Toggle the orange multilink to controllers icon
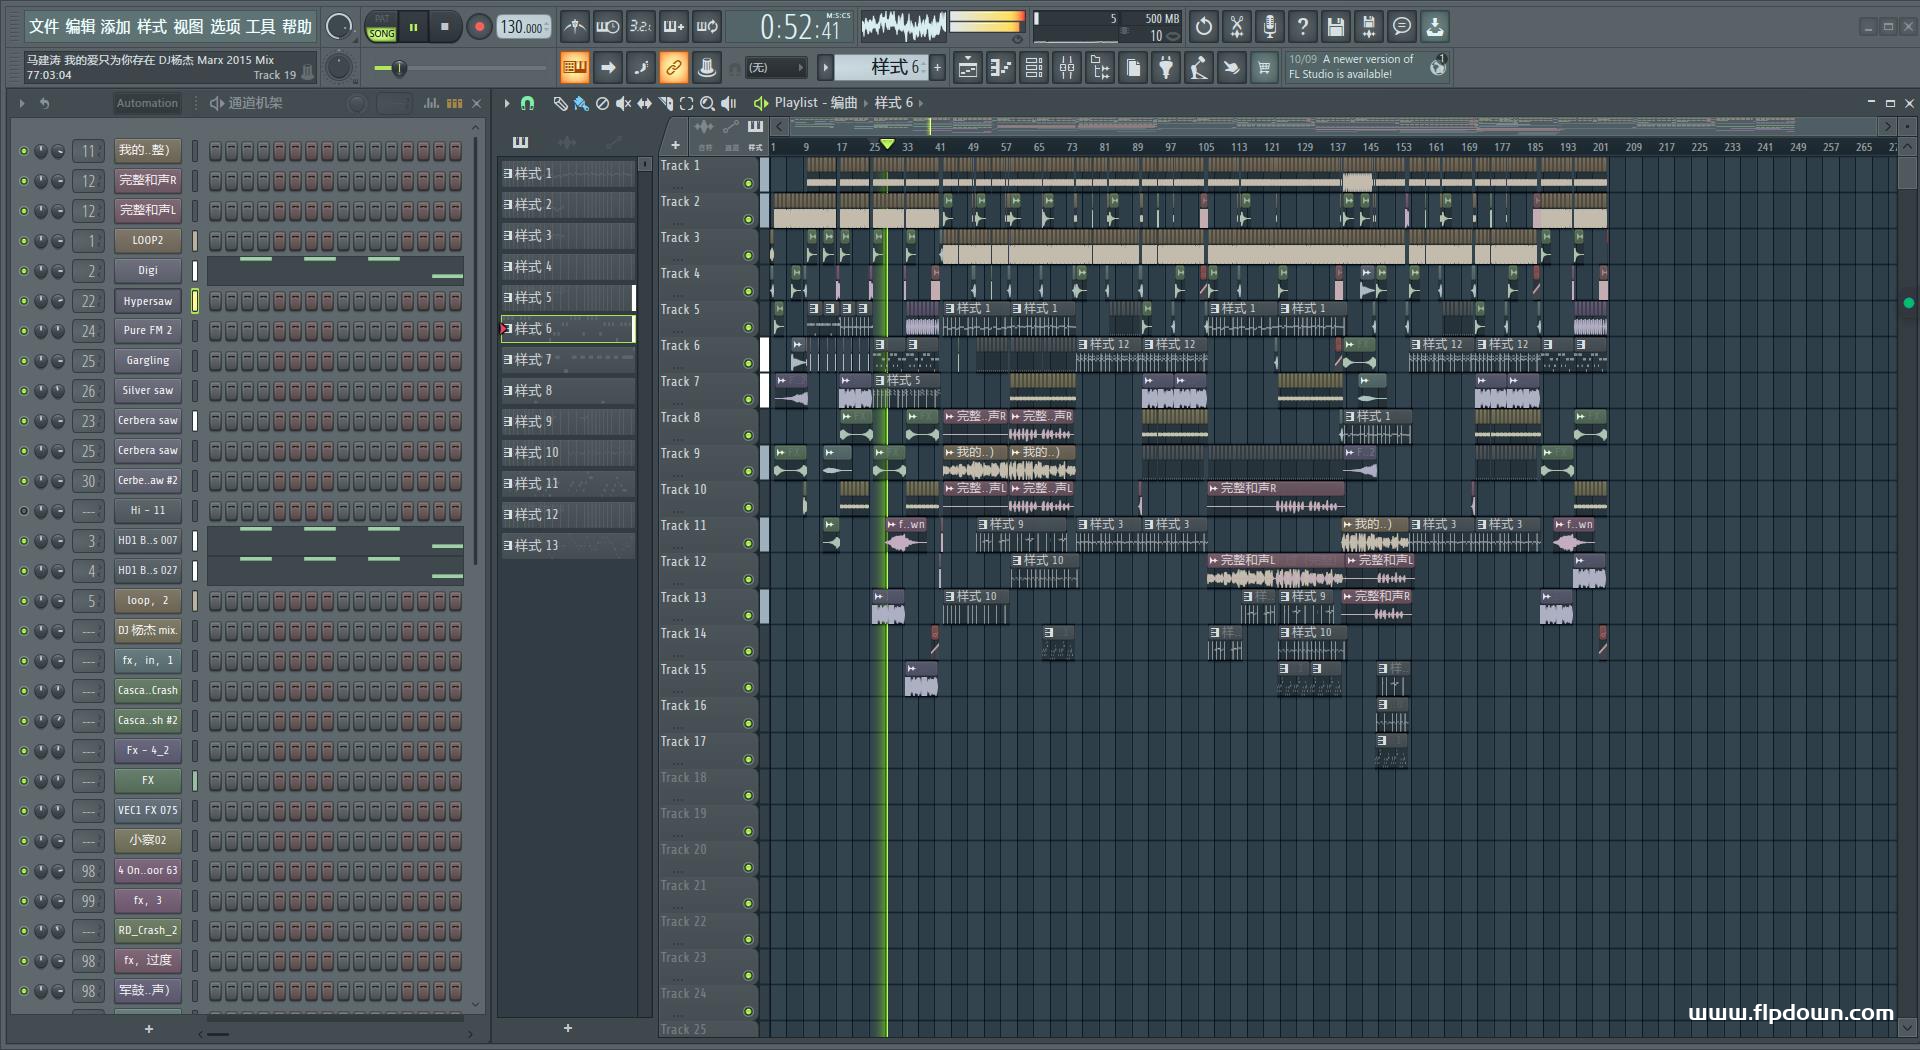 673,67
